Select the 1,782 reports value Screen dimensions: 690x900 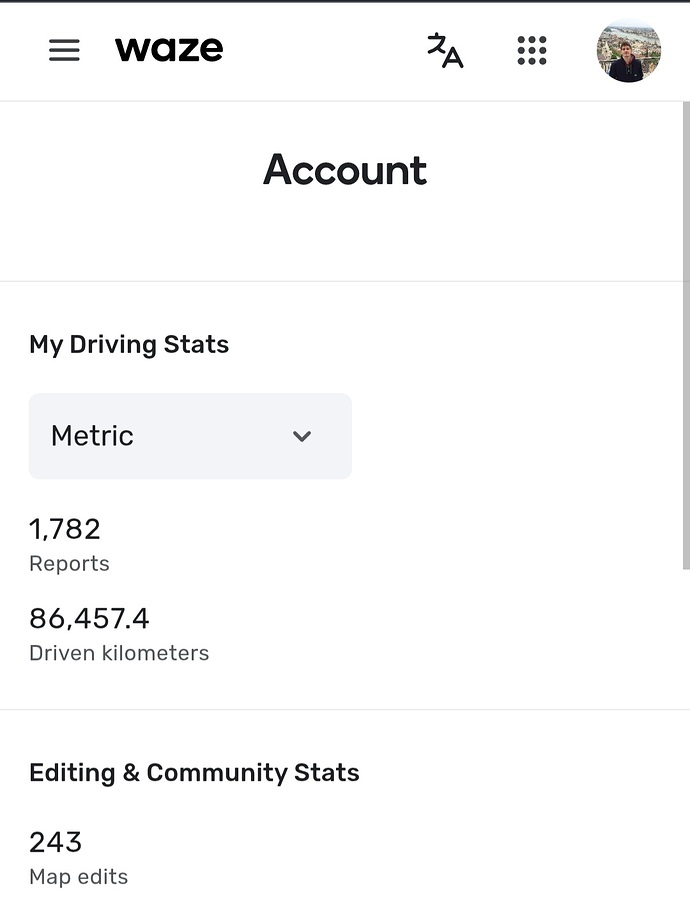click(x=65, y=529)
